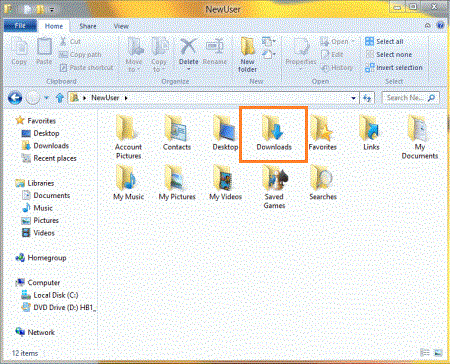Select Libraries in navigation pane
Screen dimensions: 450x364
[x=34, y=183]
